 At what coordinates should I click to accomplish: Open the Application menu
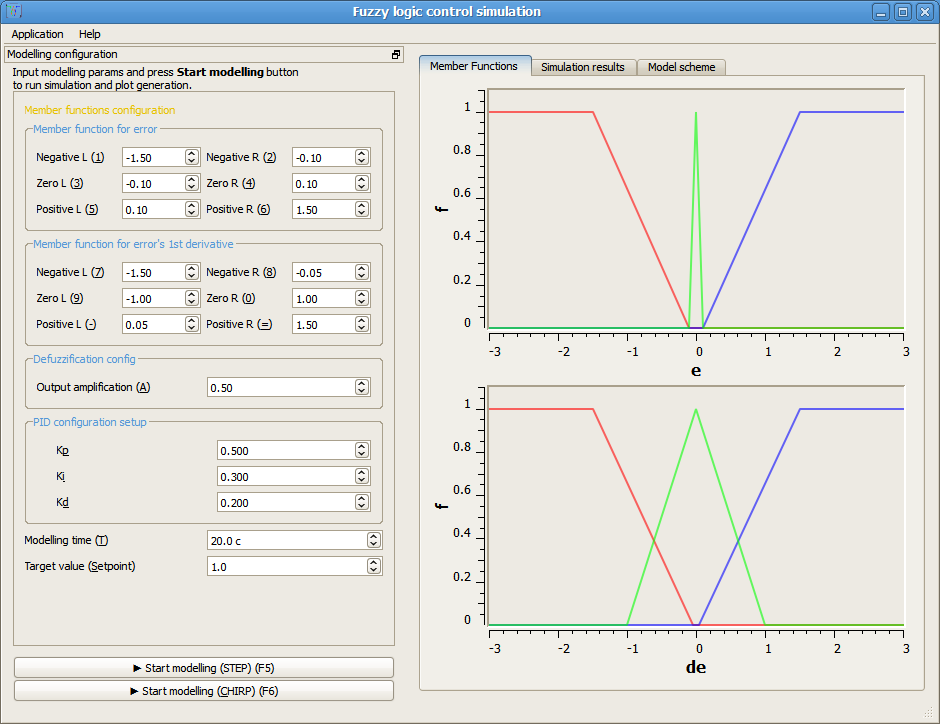tap(37, 33)
